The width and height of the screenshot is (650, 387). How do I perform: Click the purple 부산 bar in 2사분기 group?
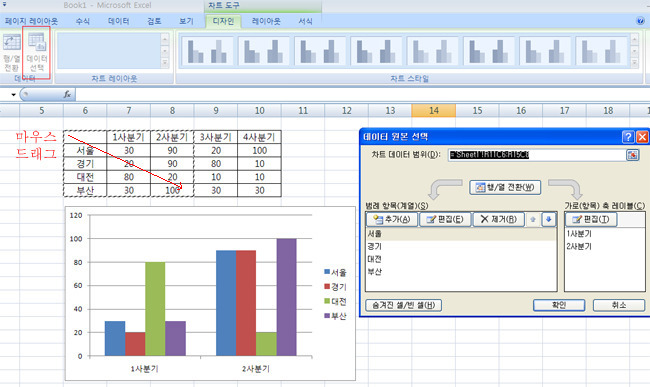(286, 297)
